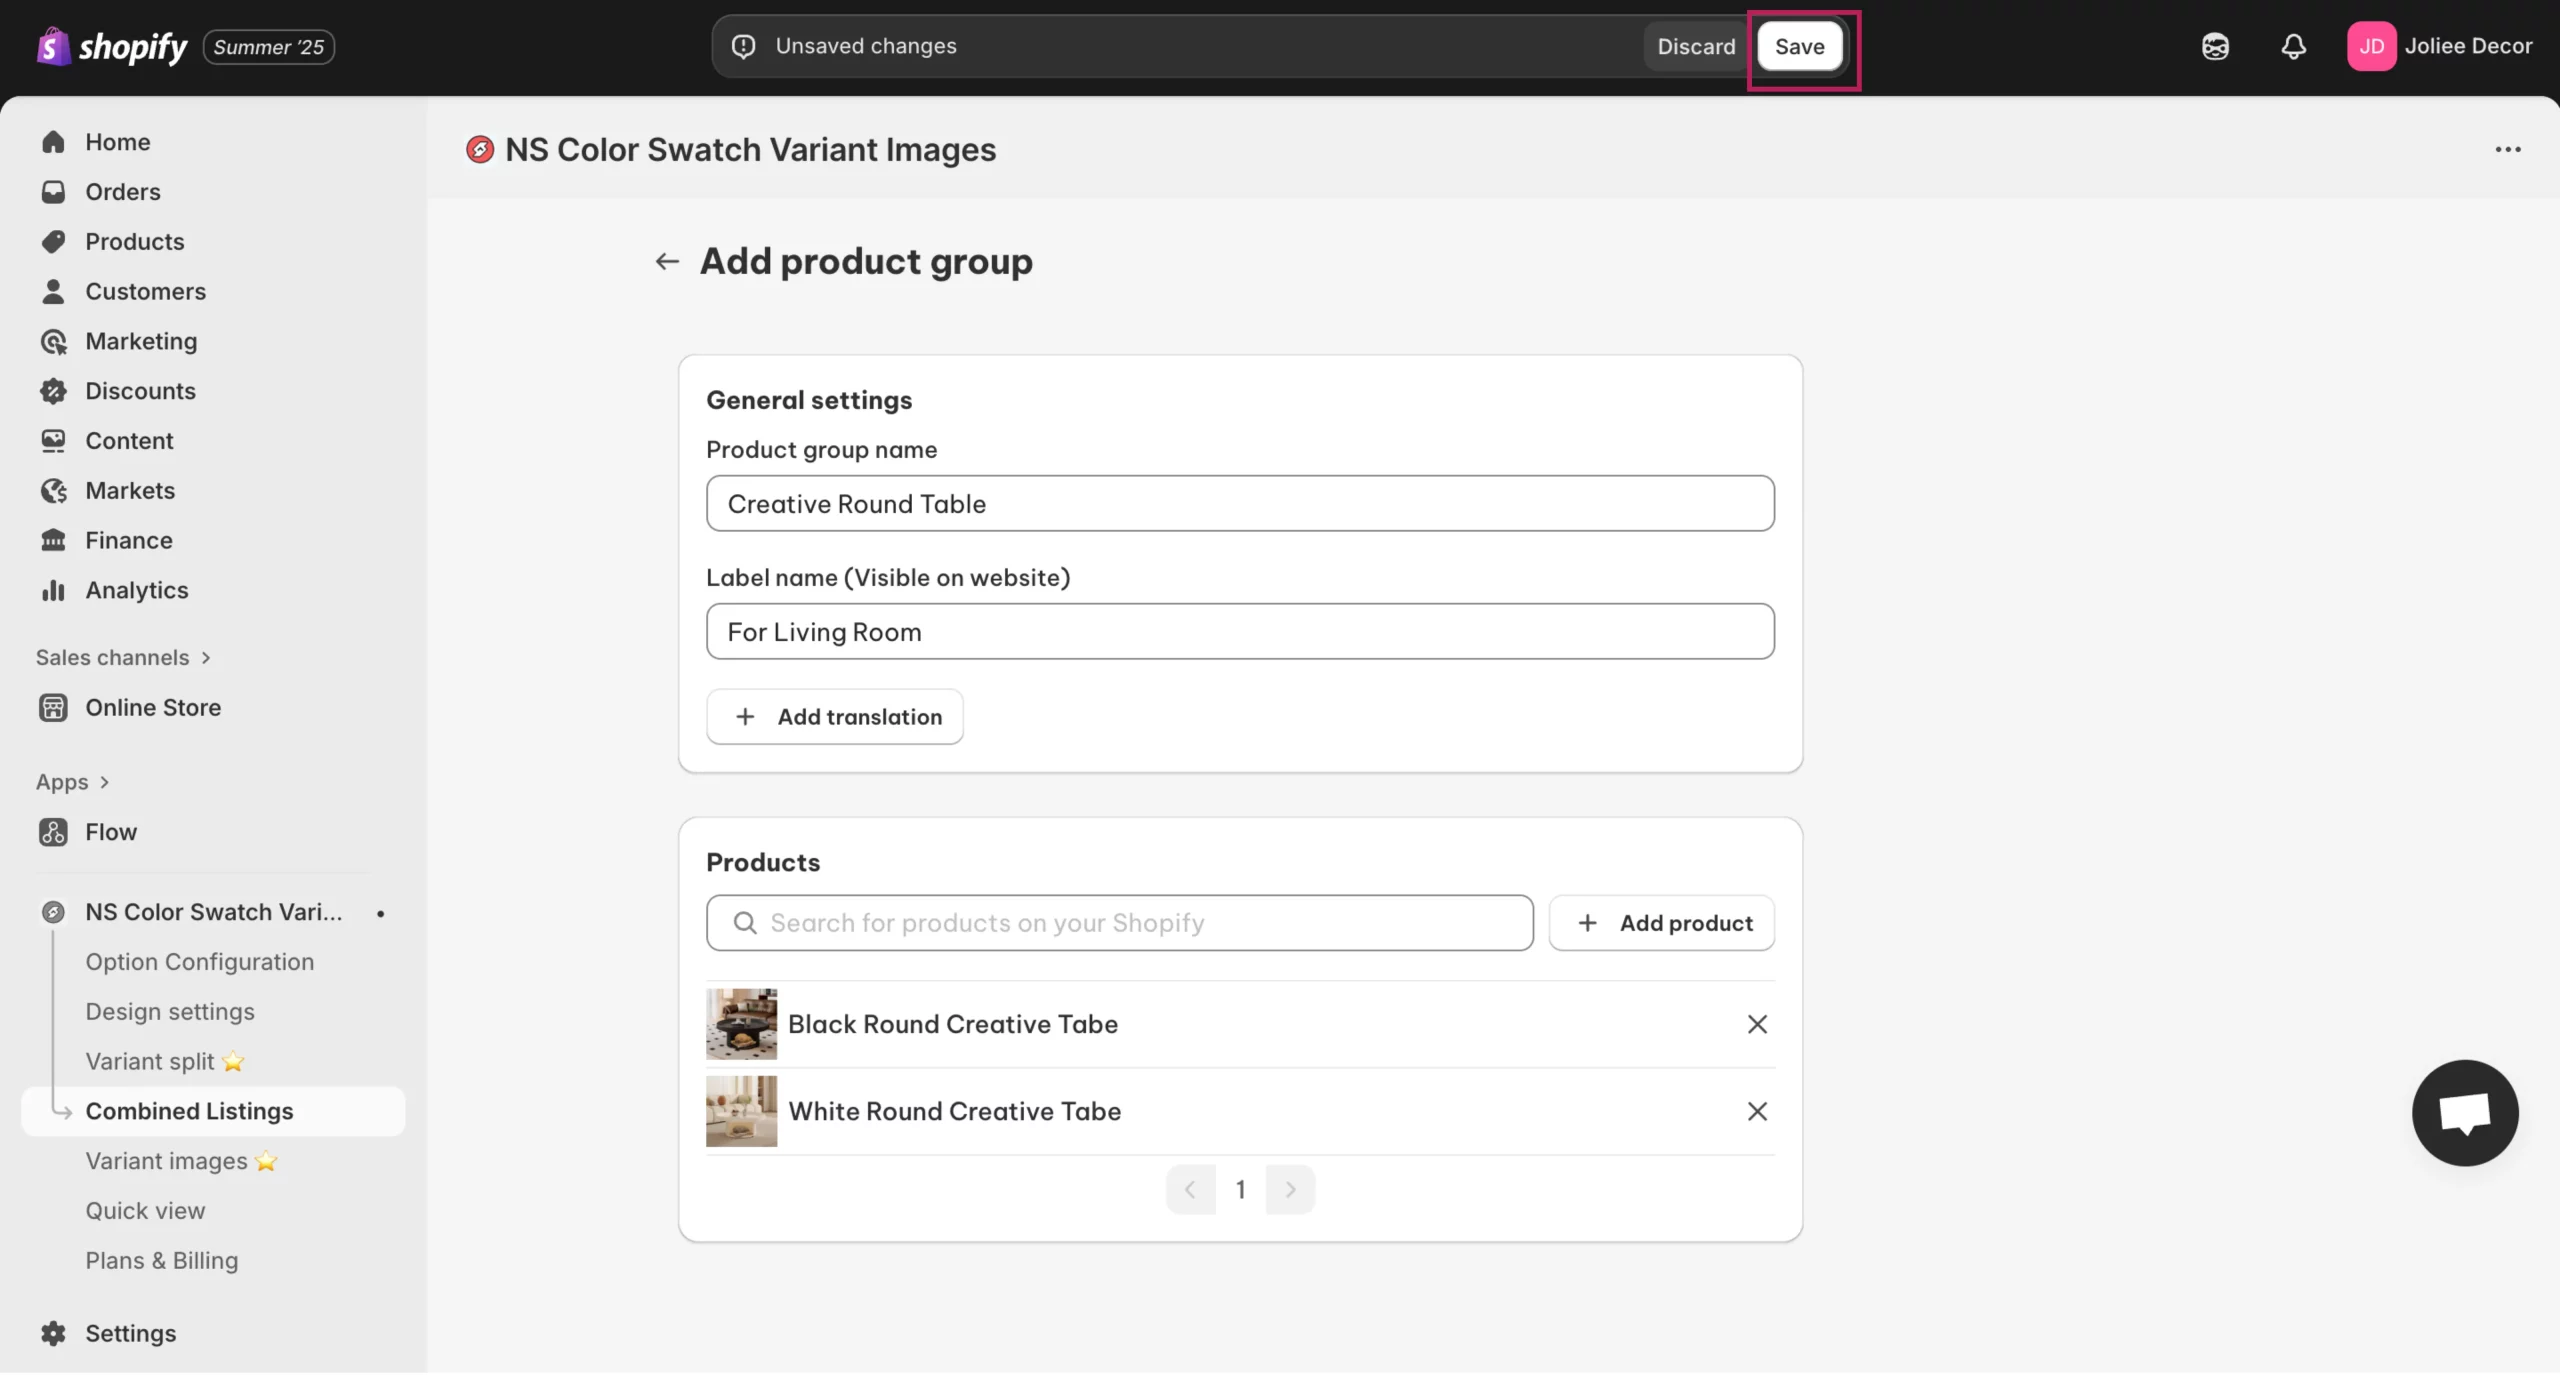Focus the Label name field
This screenshot has height=1379, width=2560.
tap(1240, 632)
